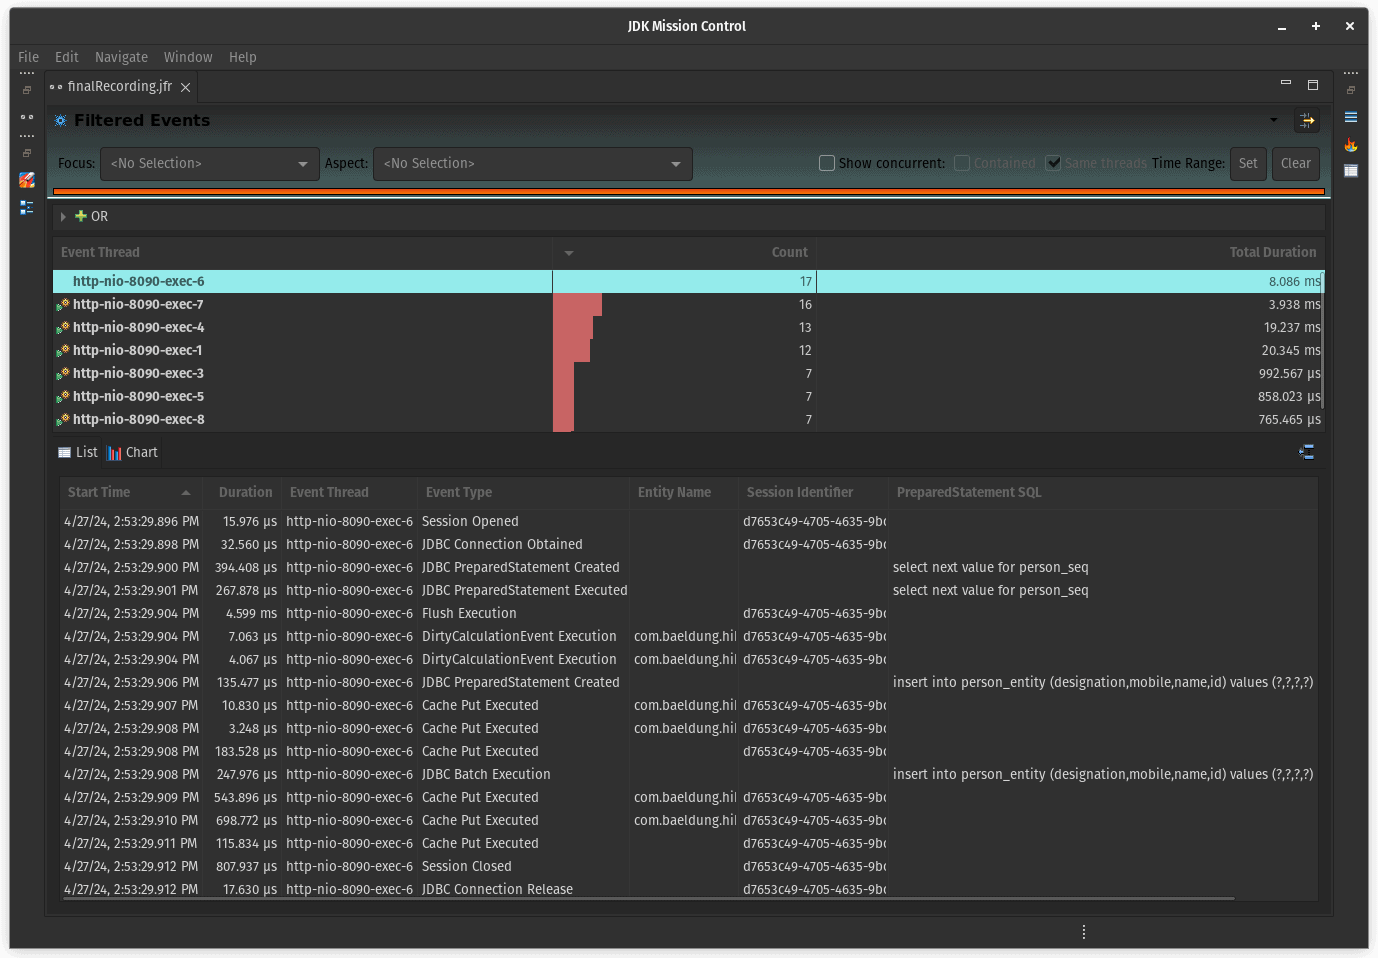Open the Focus dropdown
The height and width of the screenshot is (958, 1378).
tap(209, 164)
